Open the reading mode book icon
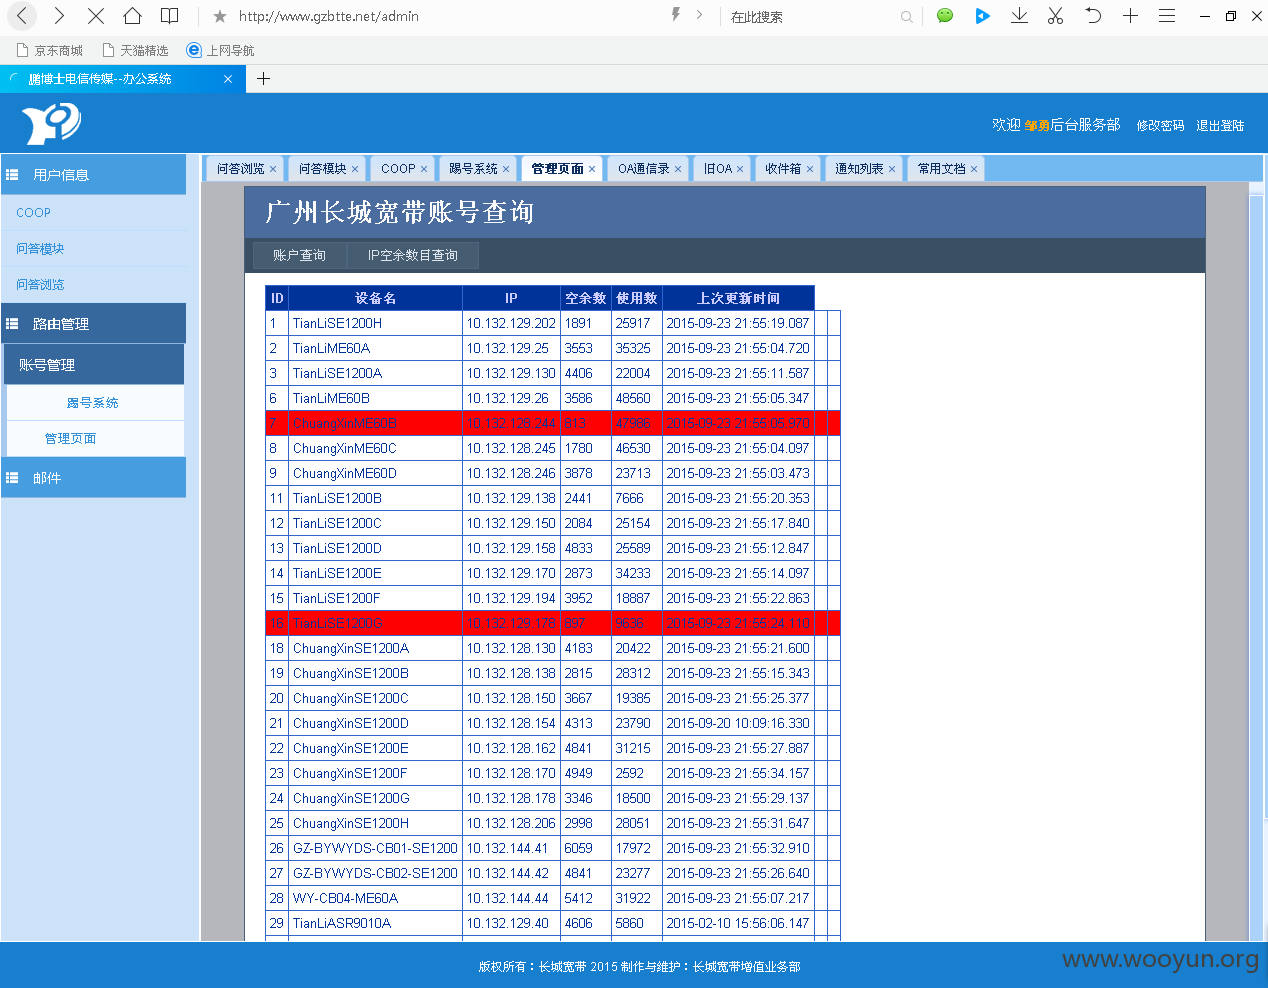 pos(170,16)
